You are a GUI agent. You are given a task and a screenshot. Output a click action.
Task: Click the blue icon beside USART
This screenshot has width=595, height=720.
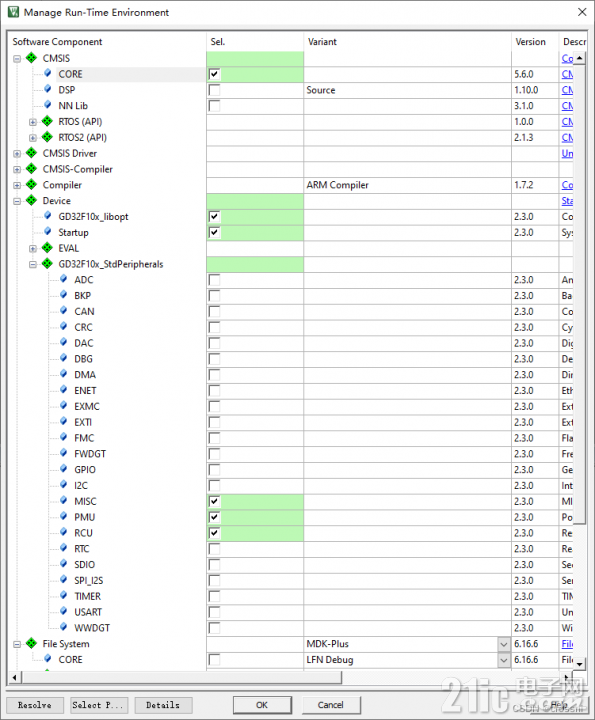pyautogui.click(x=64, y=611)
